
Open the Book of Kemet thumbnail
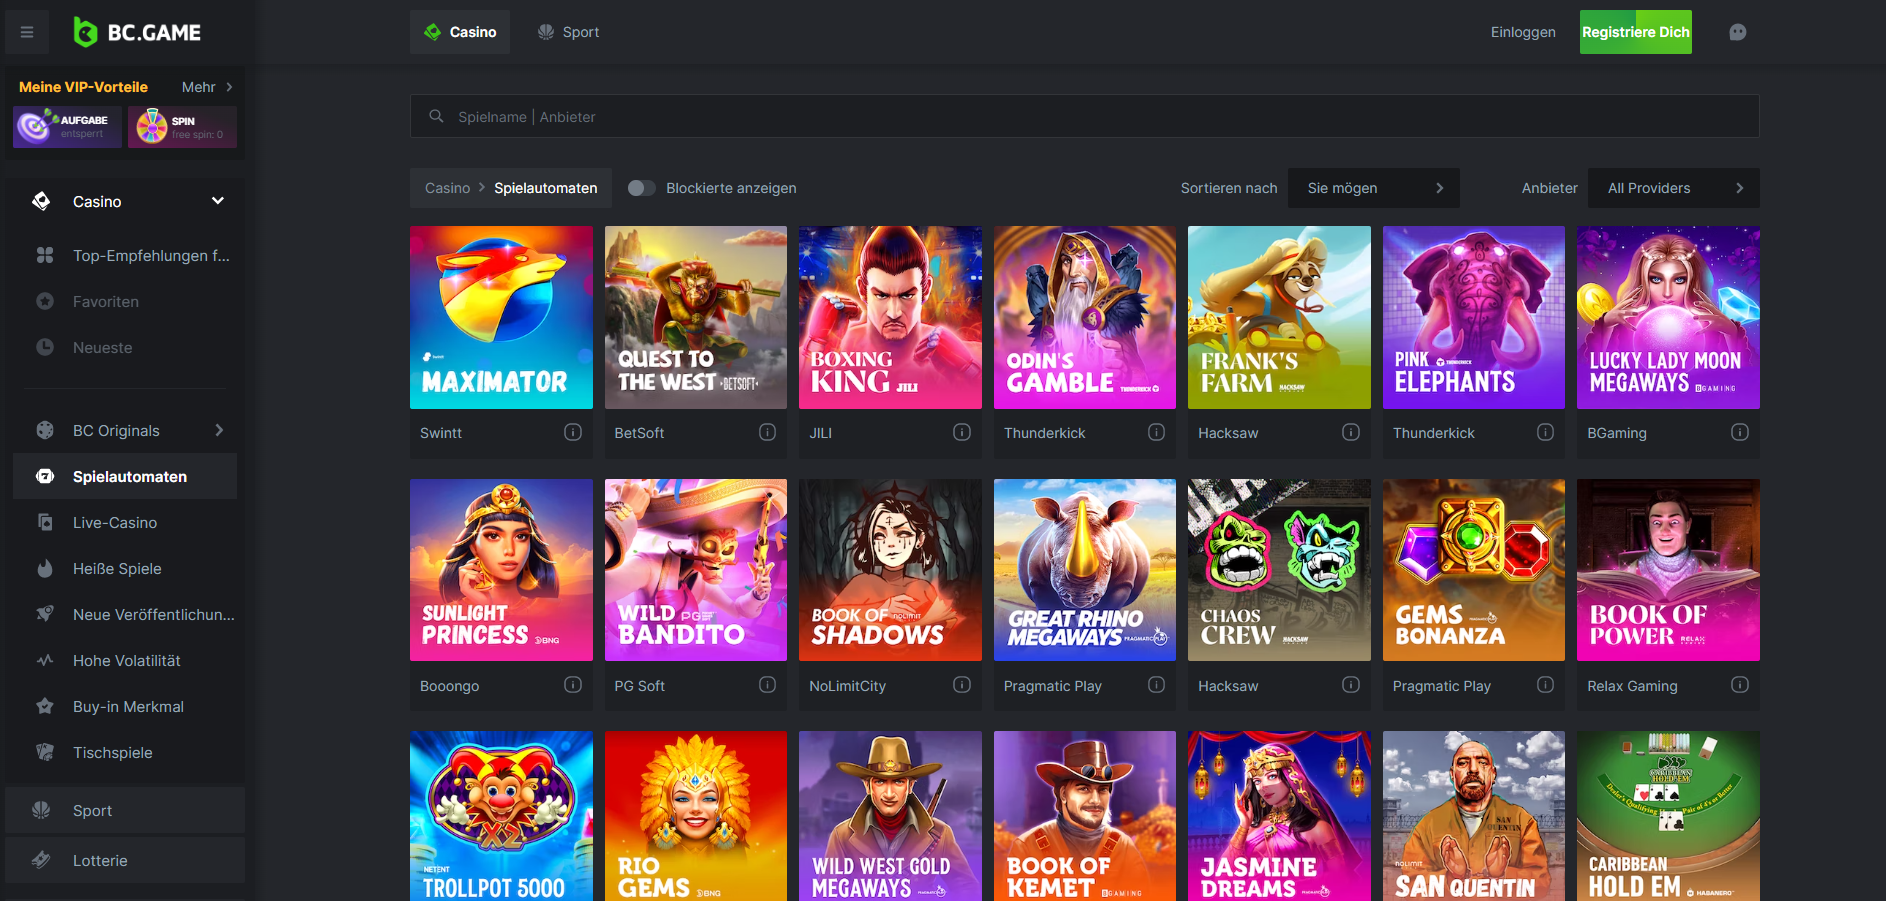click(1085, 816)
